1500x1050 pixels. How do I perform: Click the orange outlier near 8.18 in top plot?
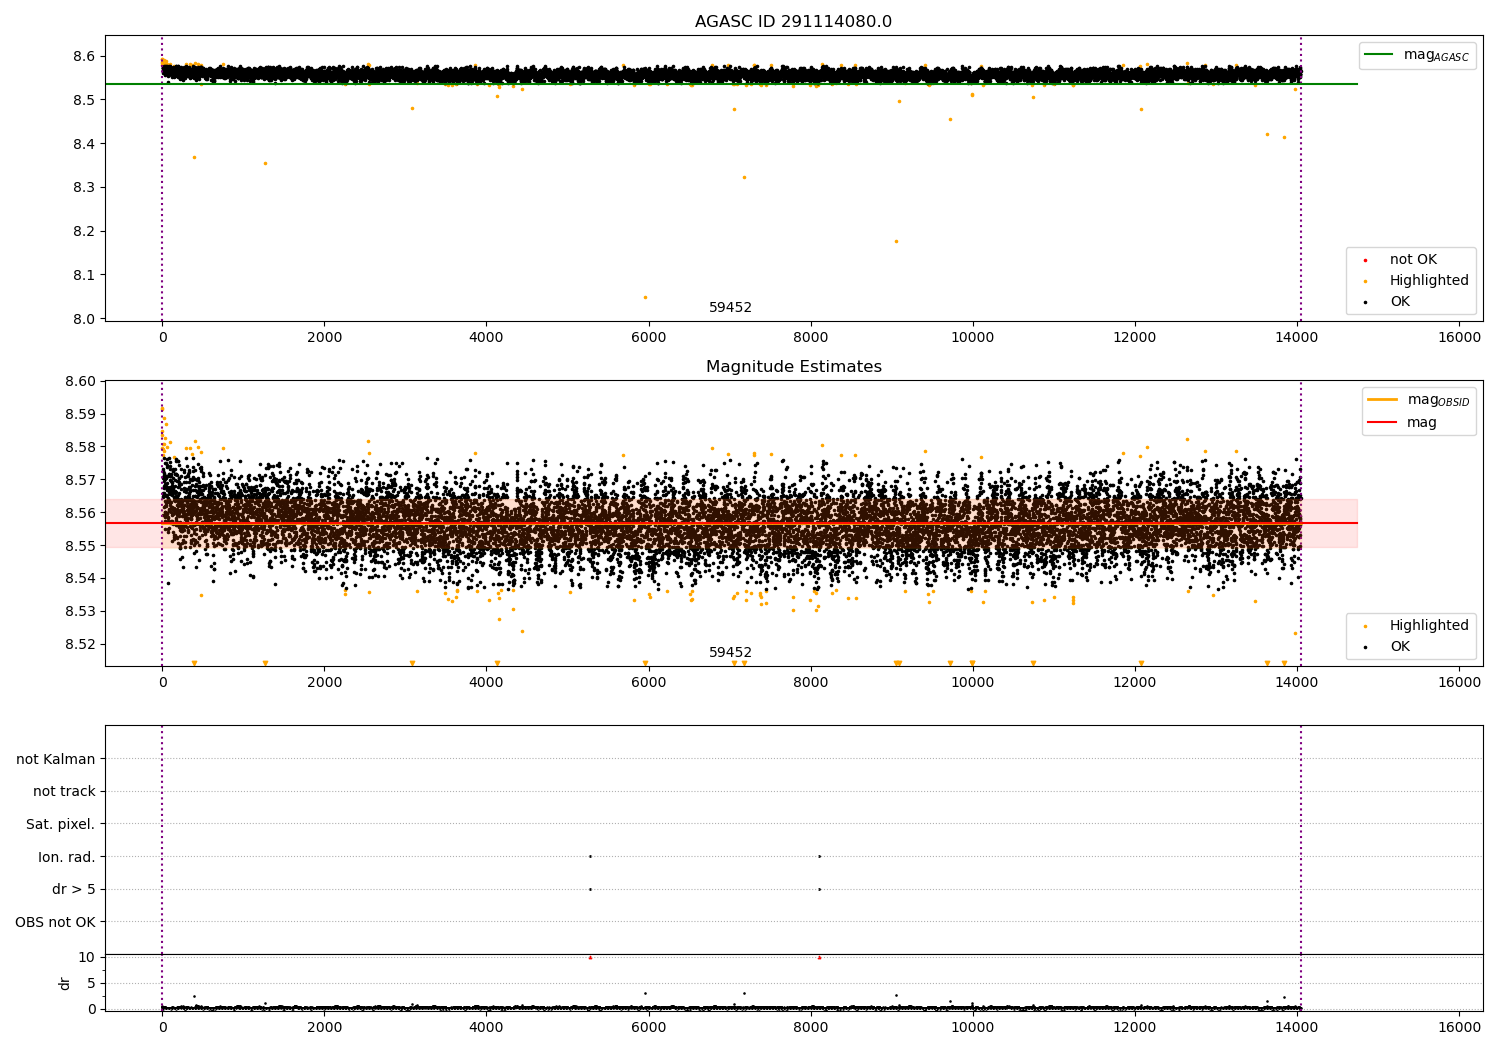pyautogui.click(x=896, y=241)
